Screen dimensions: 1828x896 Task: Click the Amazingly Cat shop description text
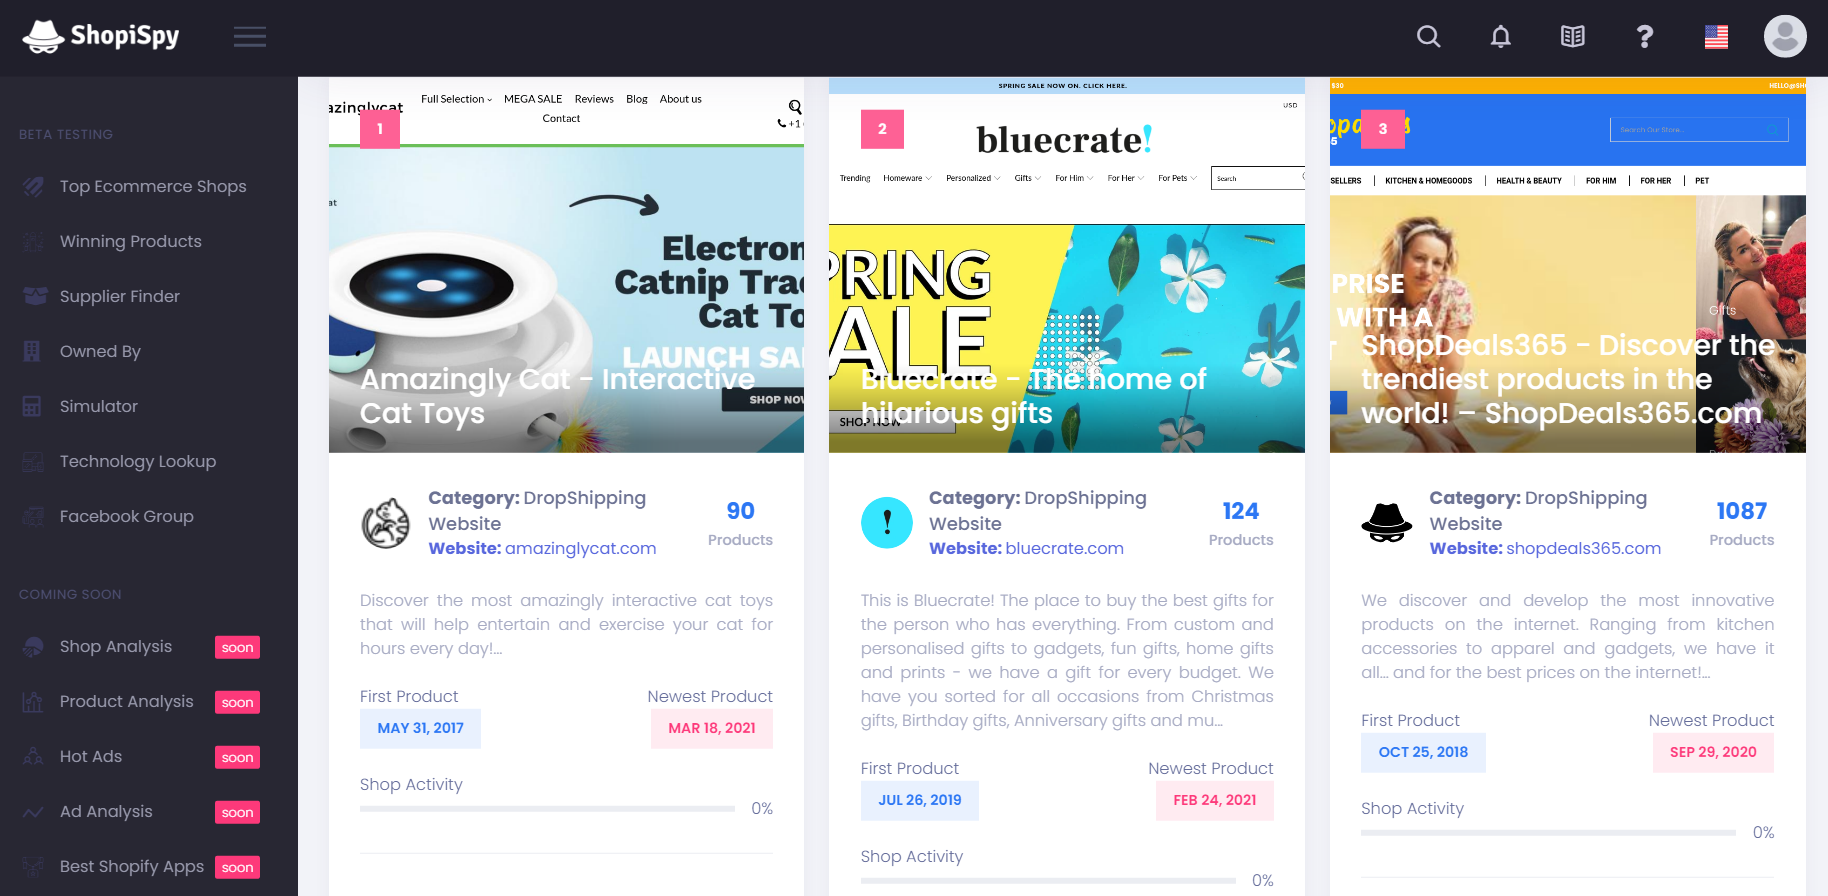pos(566,625)
